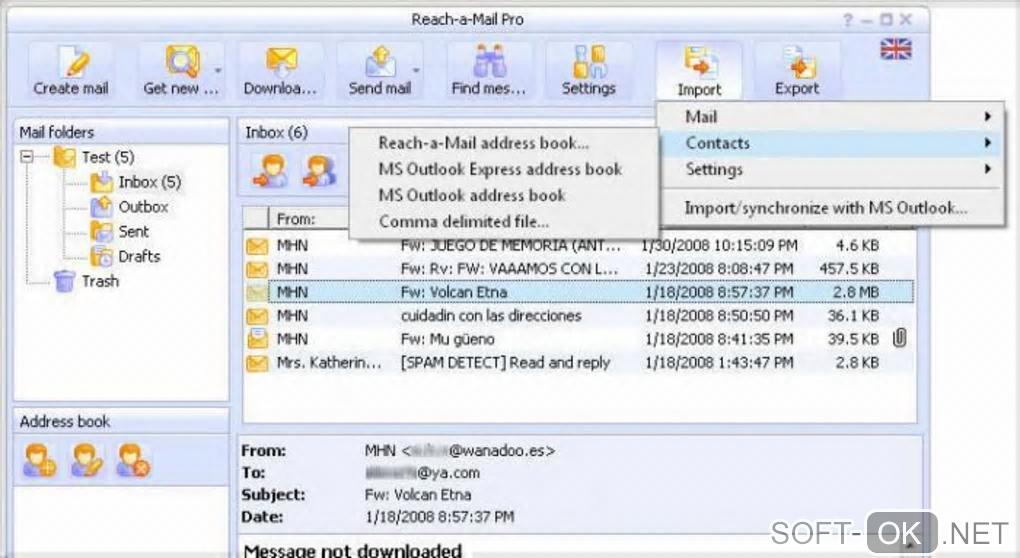Open the Settings toolbar icon
This screenshot has width=1020, height=558.
pos(589,71)
